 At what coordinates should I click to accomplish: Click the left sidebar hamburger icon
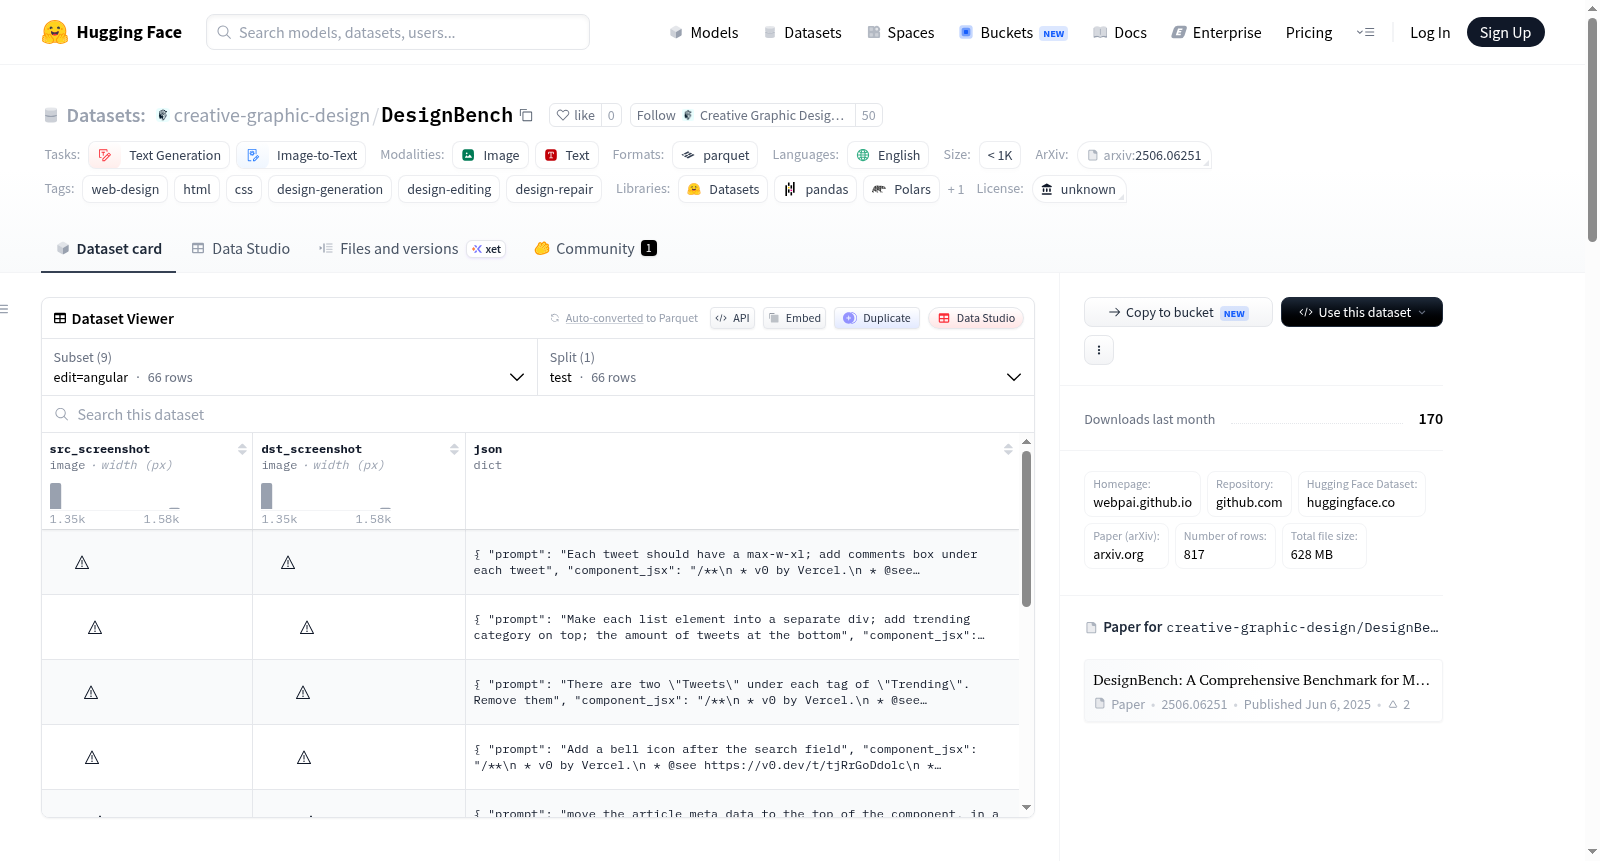(4, 309)
